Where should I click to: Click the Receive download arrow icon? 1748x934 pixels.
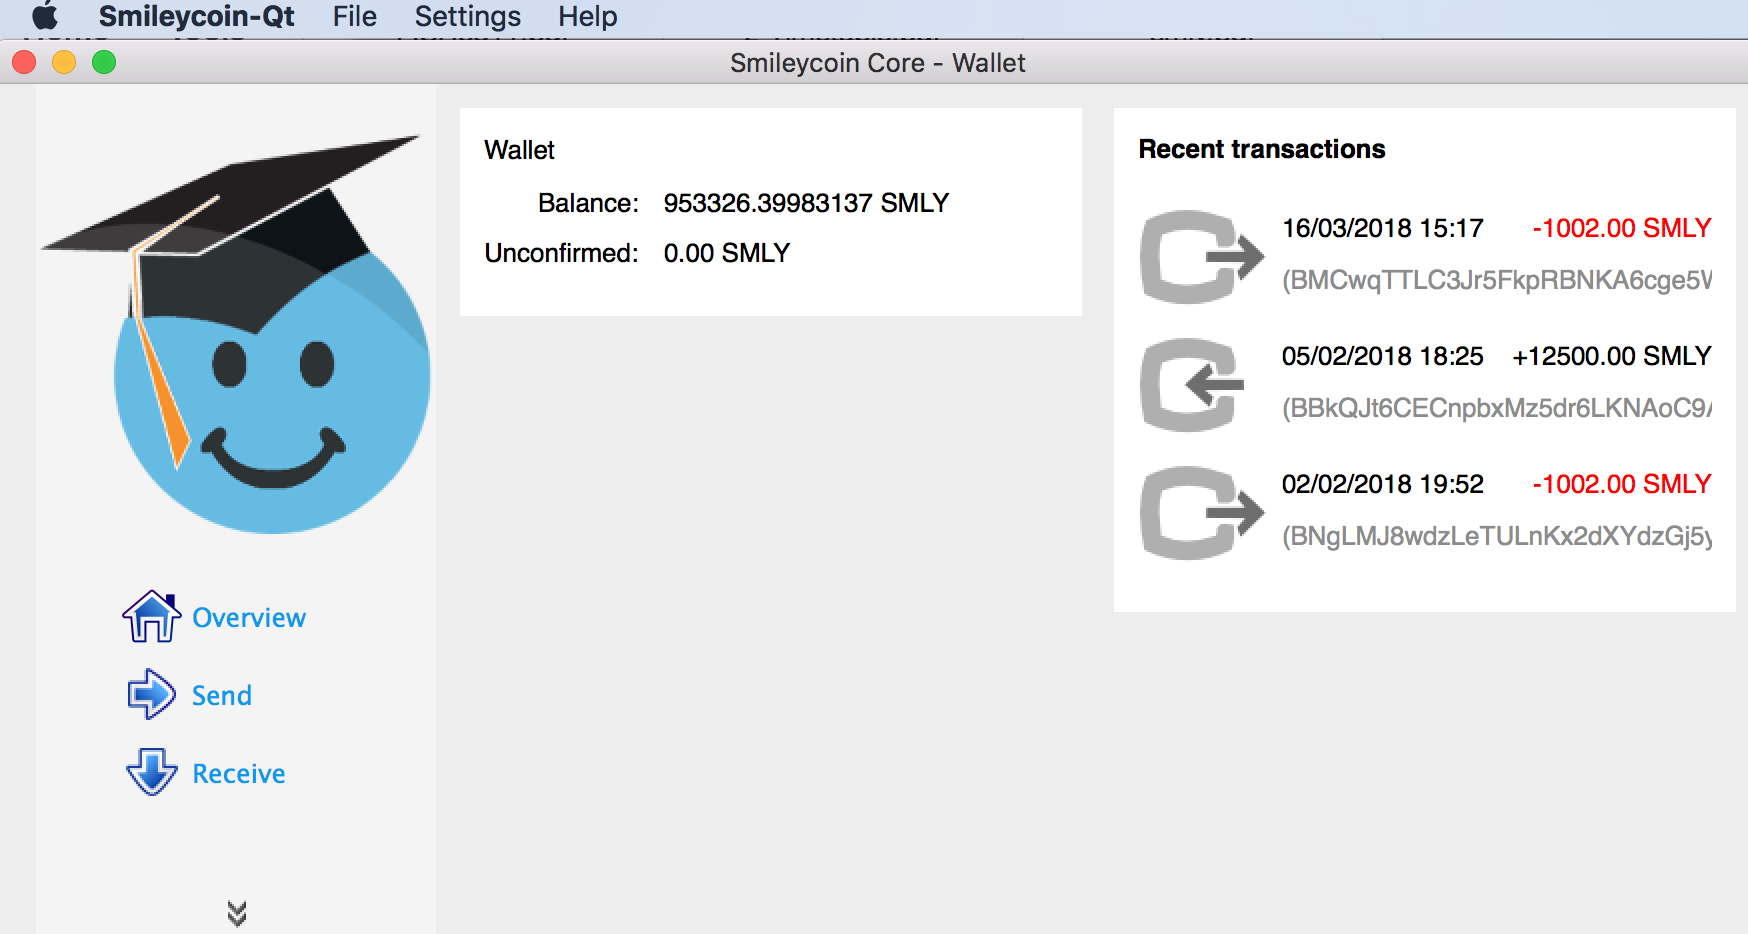(x=152, y=772)
